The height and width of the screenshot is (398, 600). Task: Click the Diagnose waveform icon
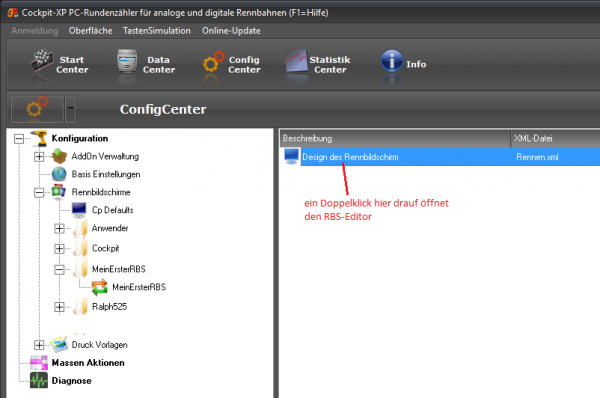(x=39, y=380)
